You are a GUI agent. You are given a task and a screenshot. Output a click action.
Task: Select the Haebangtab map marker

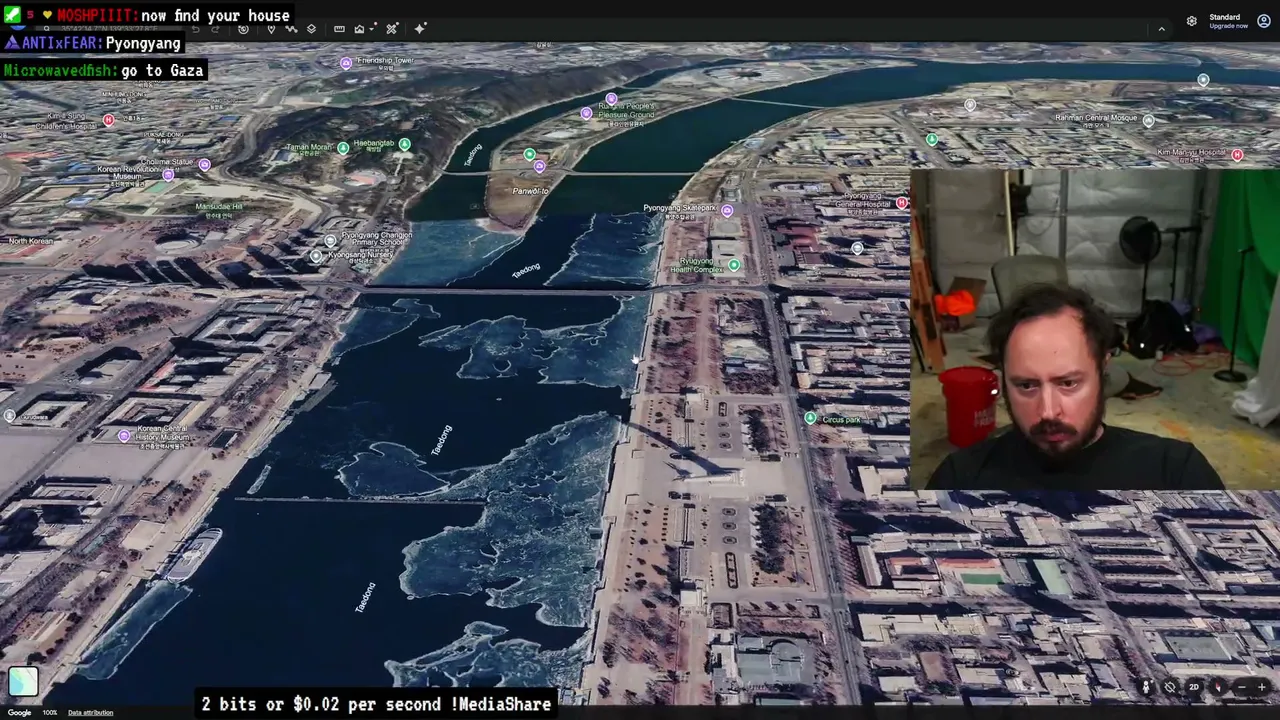(404, 145)
